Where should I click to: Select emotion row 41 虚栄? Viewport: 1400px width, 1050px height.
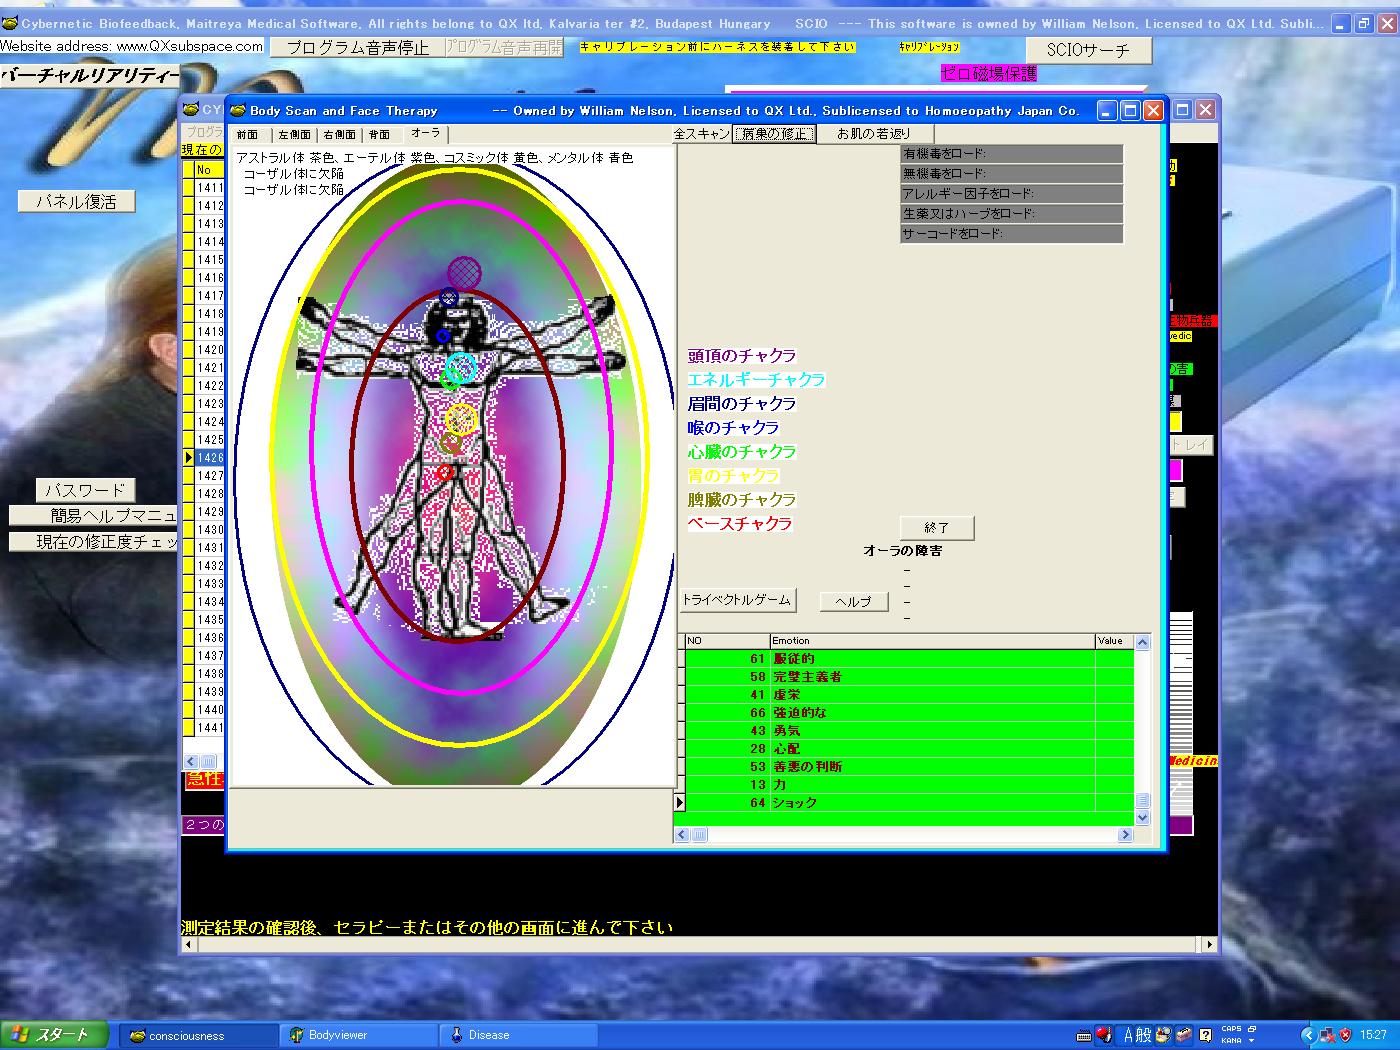(x=909, y=695)
